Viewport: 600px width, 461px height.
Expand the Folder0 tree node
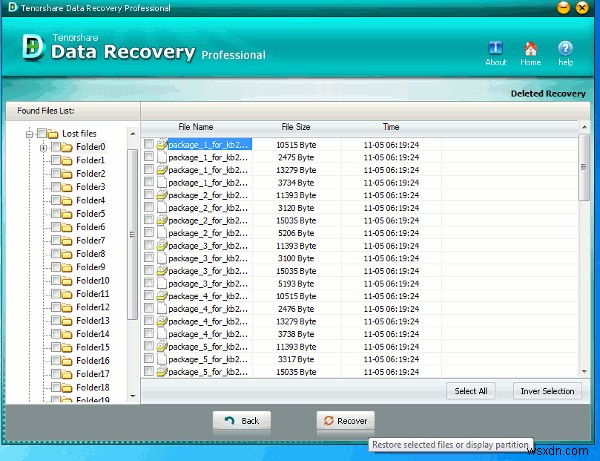43,148
